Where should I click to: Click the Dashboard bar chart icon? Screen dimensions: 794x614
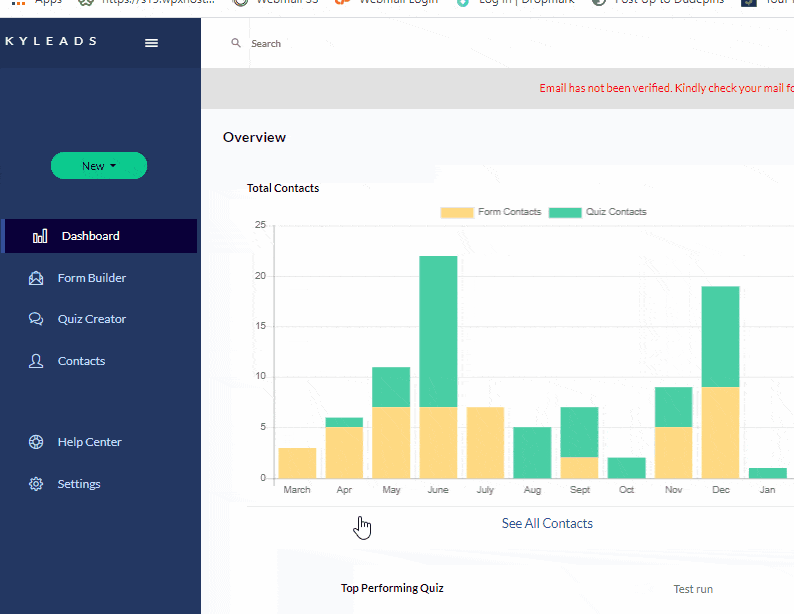(x=40, y=237)
